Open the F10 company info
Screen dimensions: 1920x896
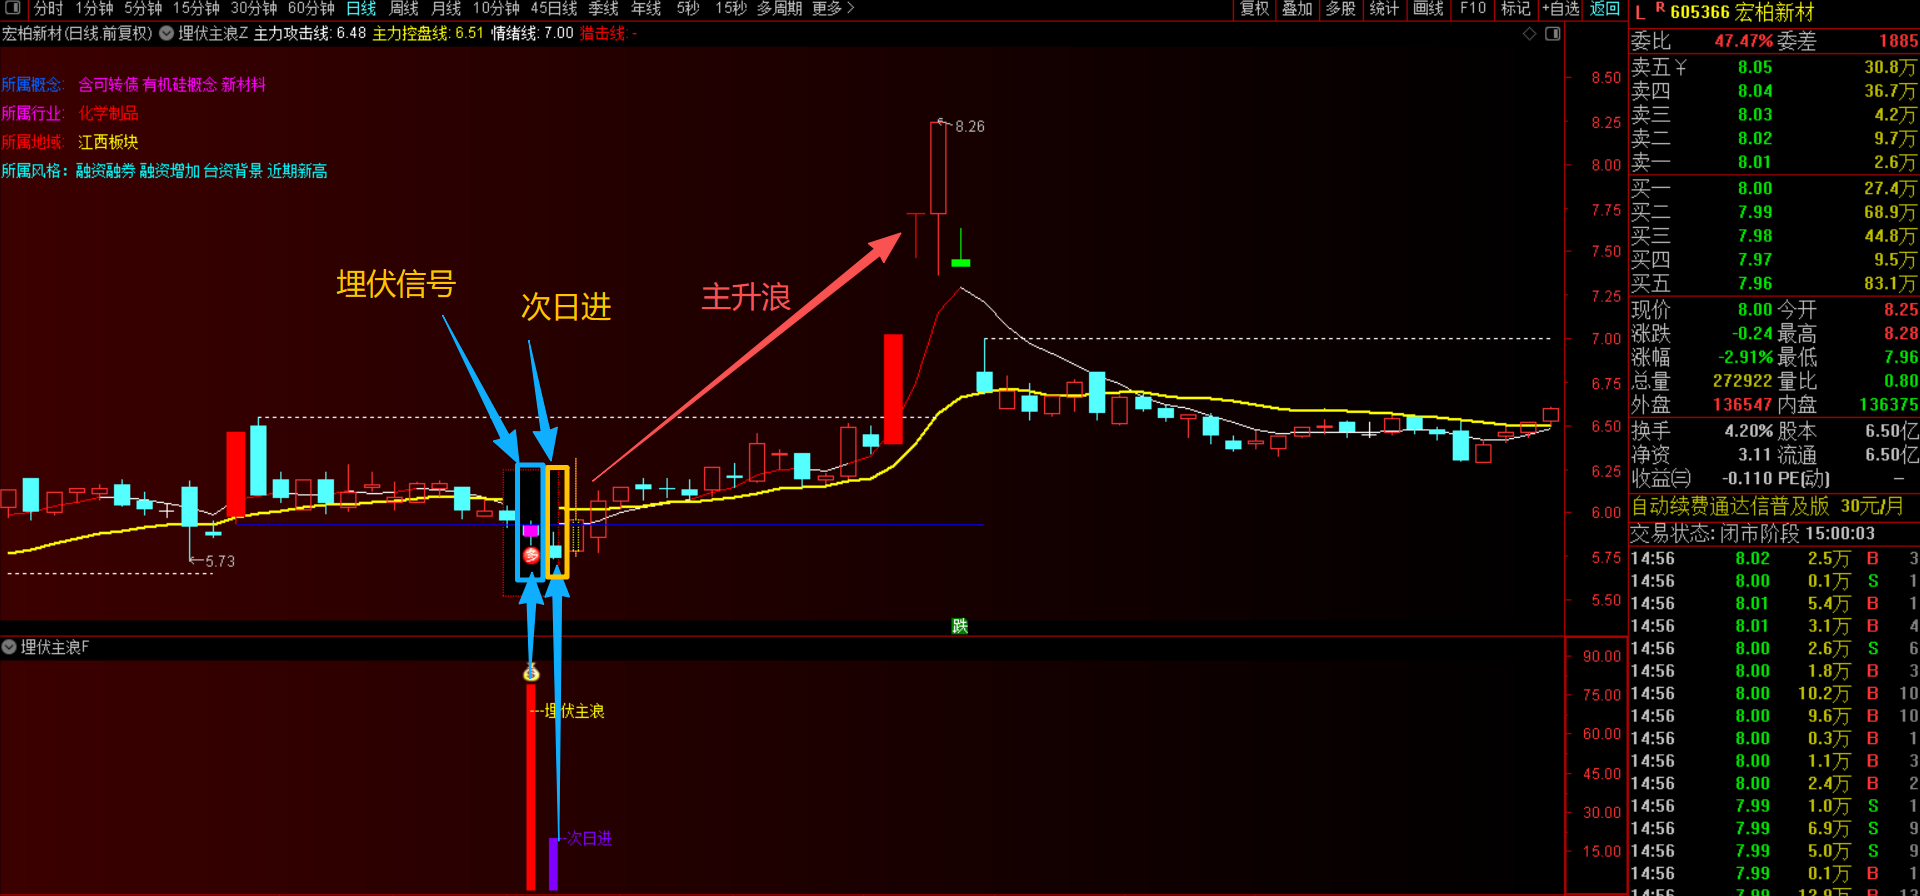pos(1473,8)
